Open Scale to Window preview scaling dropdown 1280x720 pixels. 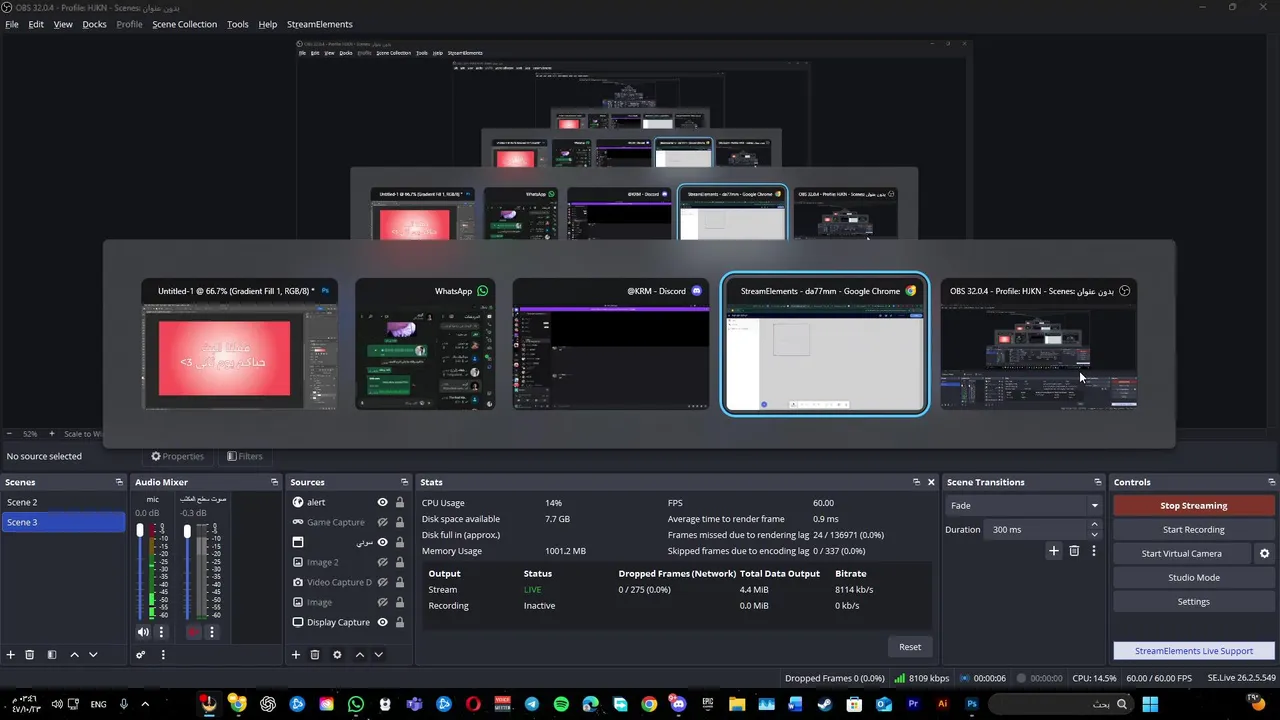[82, 434]
